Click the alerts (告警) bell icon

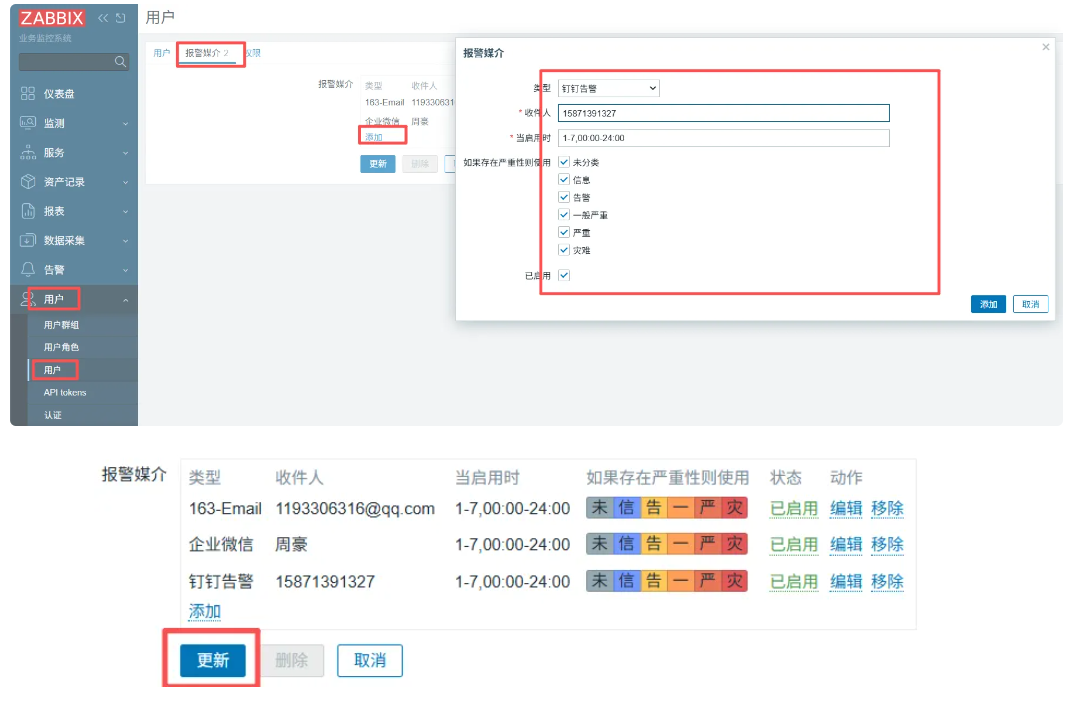click(28, 270)
